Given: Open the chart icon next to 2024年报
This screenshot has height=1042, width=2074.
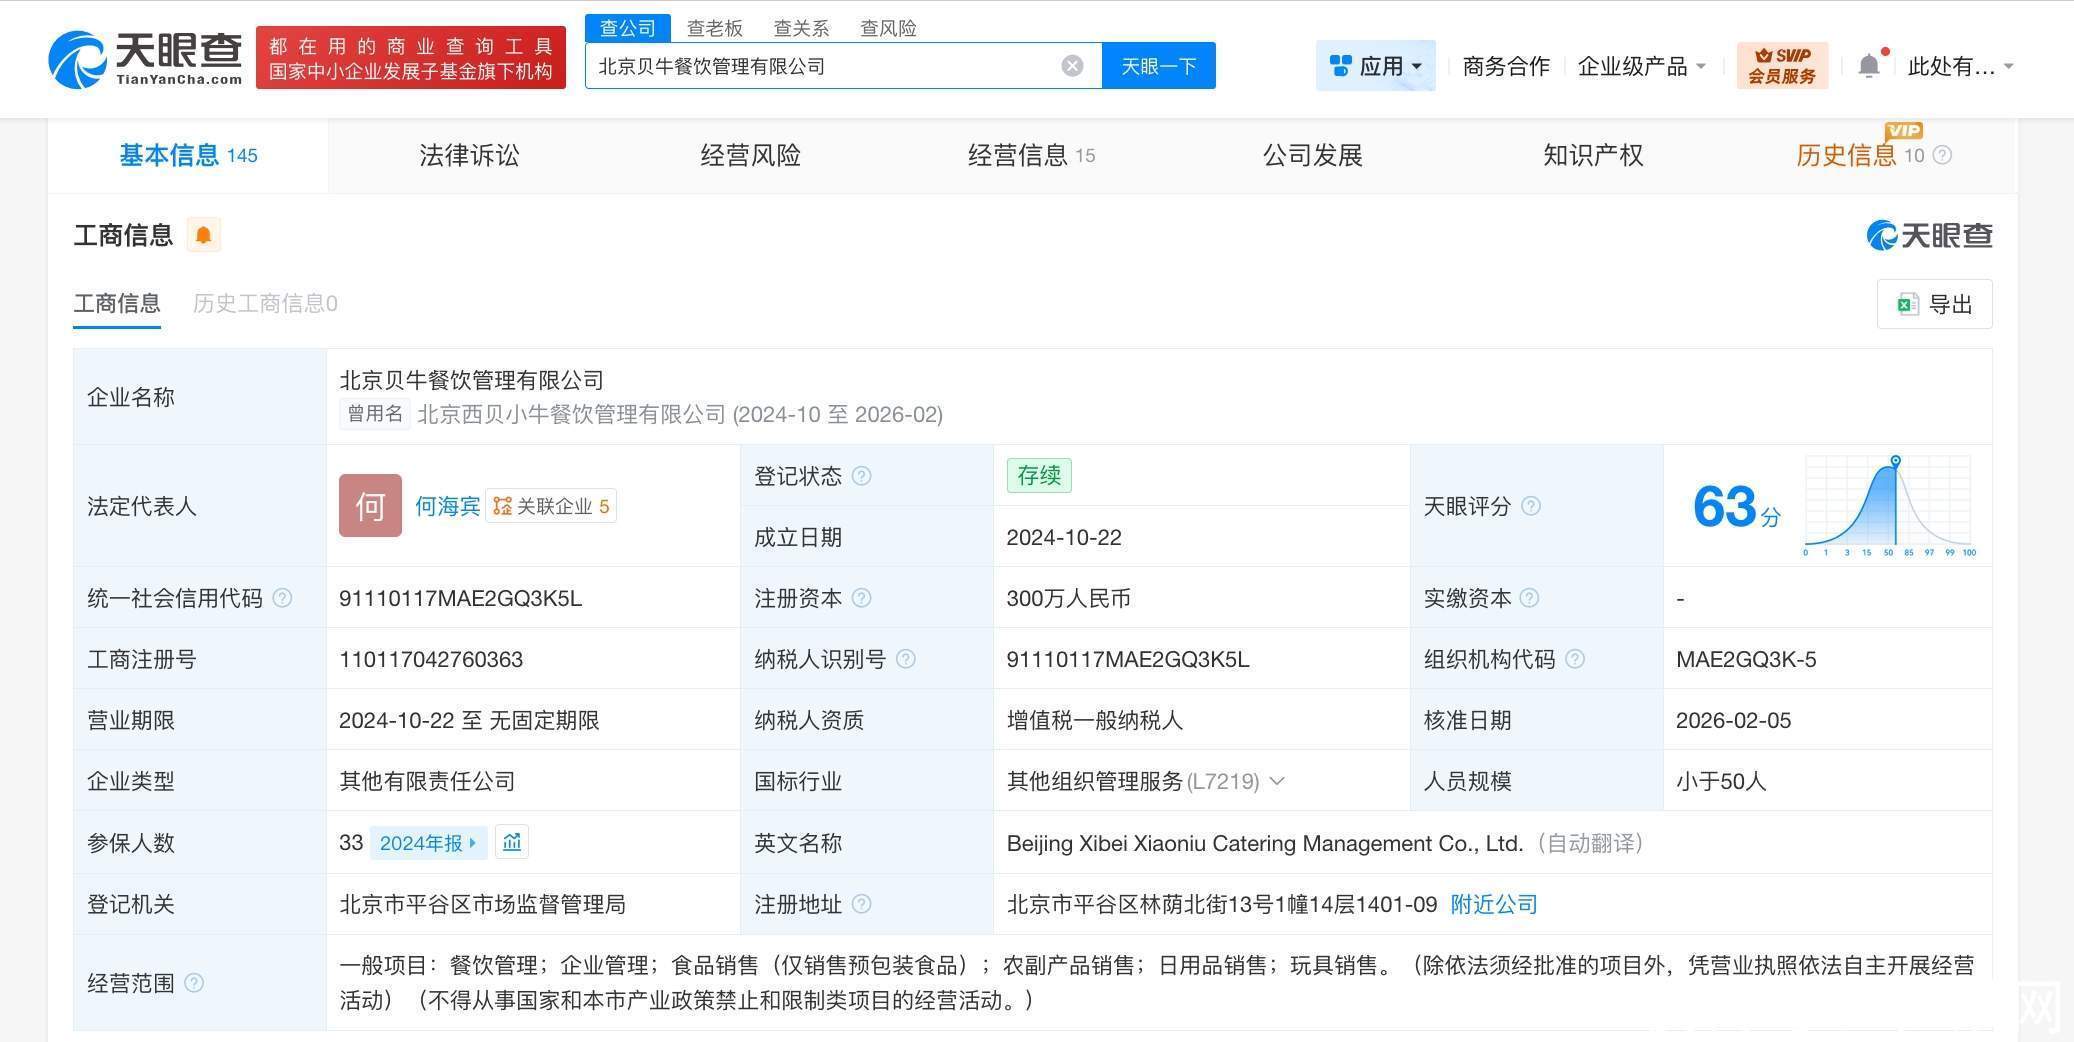Looking at the screenshot, I should pos(512,842).
